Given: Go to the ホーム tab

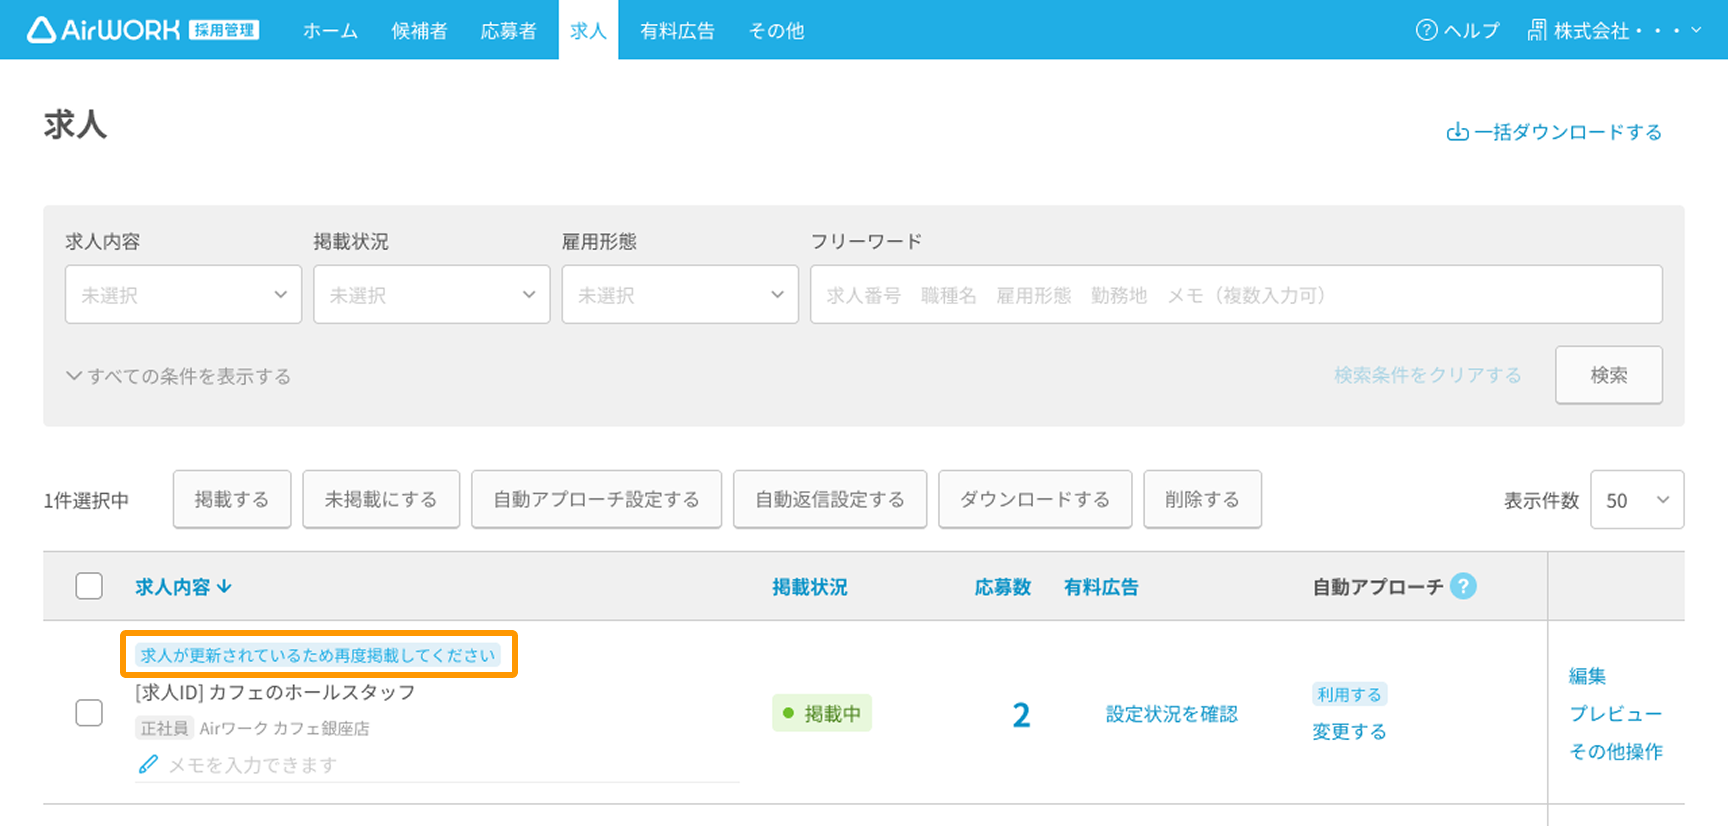Looking at the screenshot, I should click(330, 30).
